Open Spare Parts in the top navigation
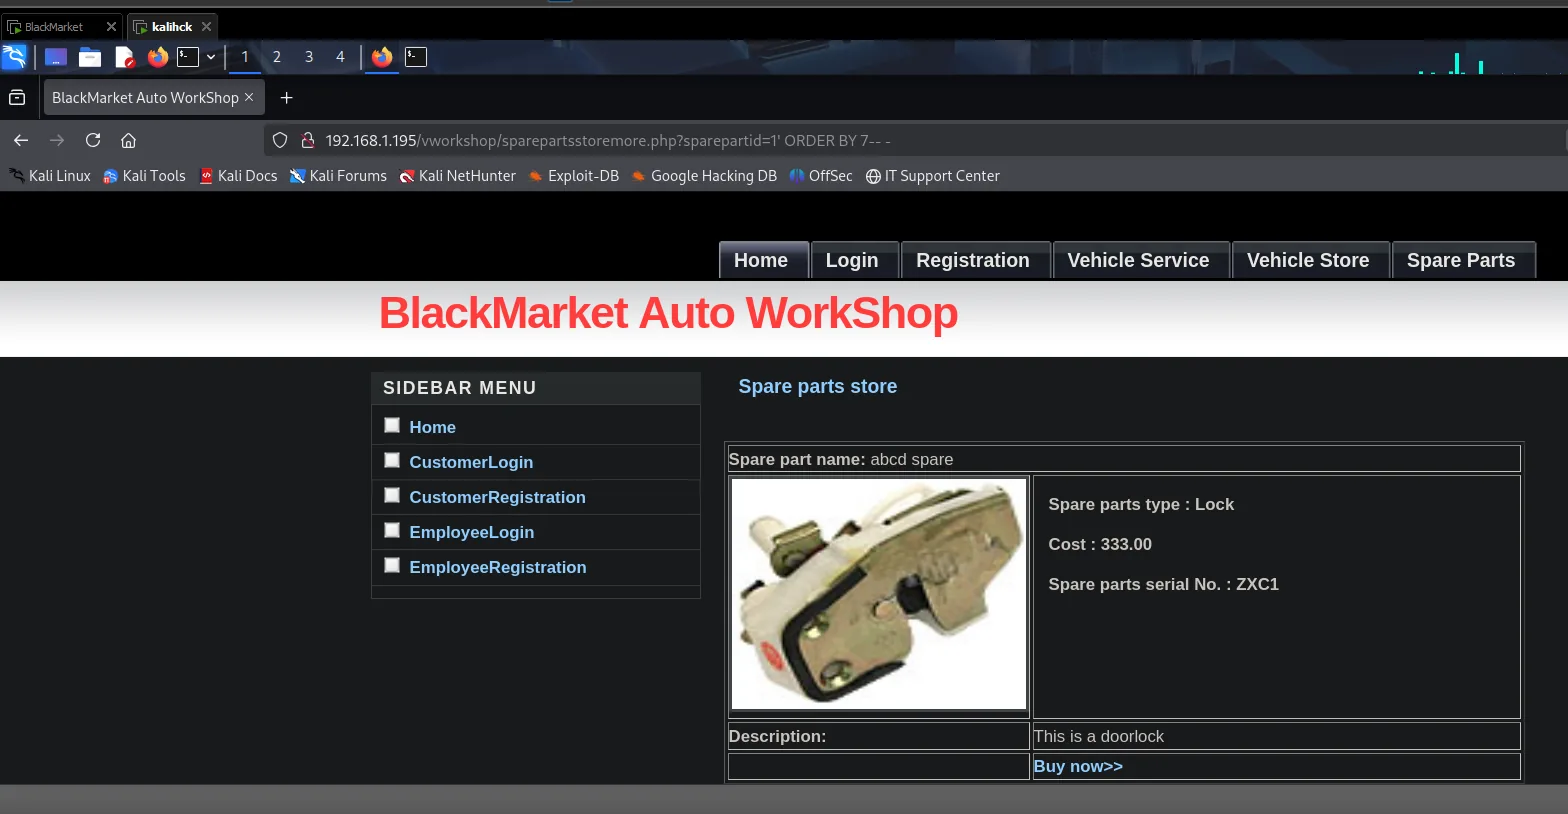 1461,260
